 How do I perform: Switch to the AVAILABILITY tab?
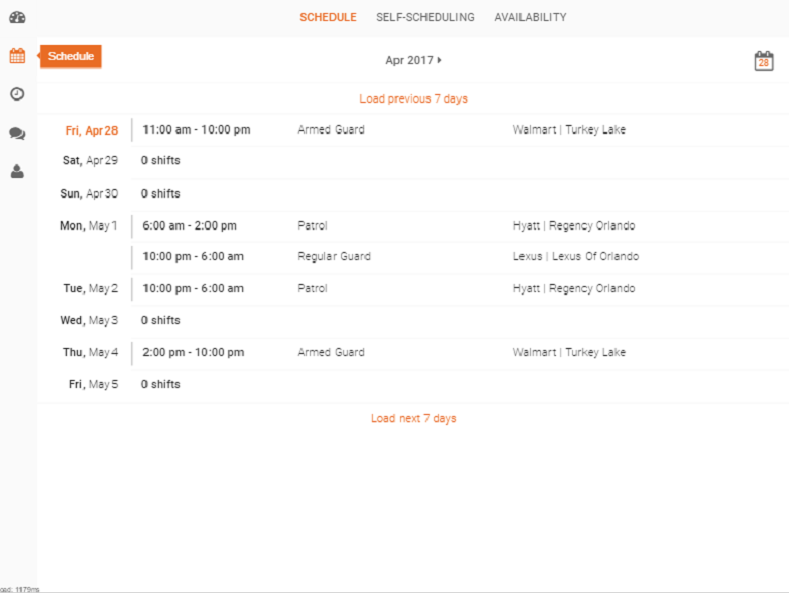530,17
